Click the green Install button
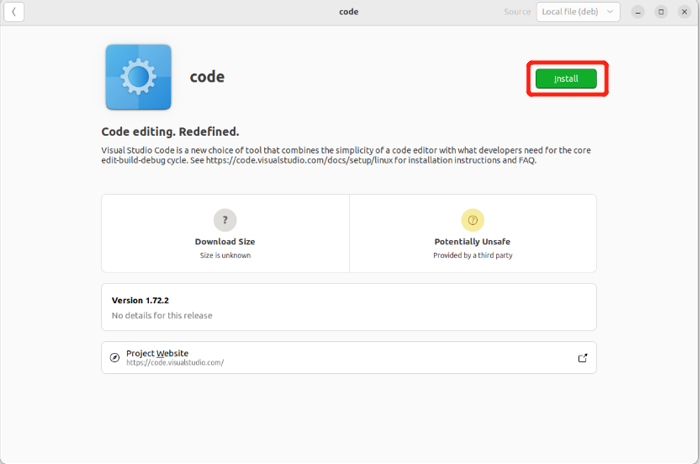This screenshot has height=464, width=700. coord(566,79)
